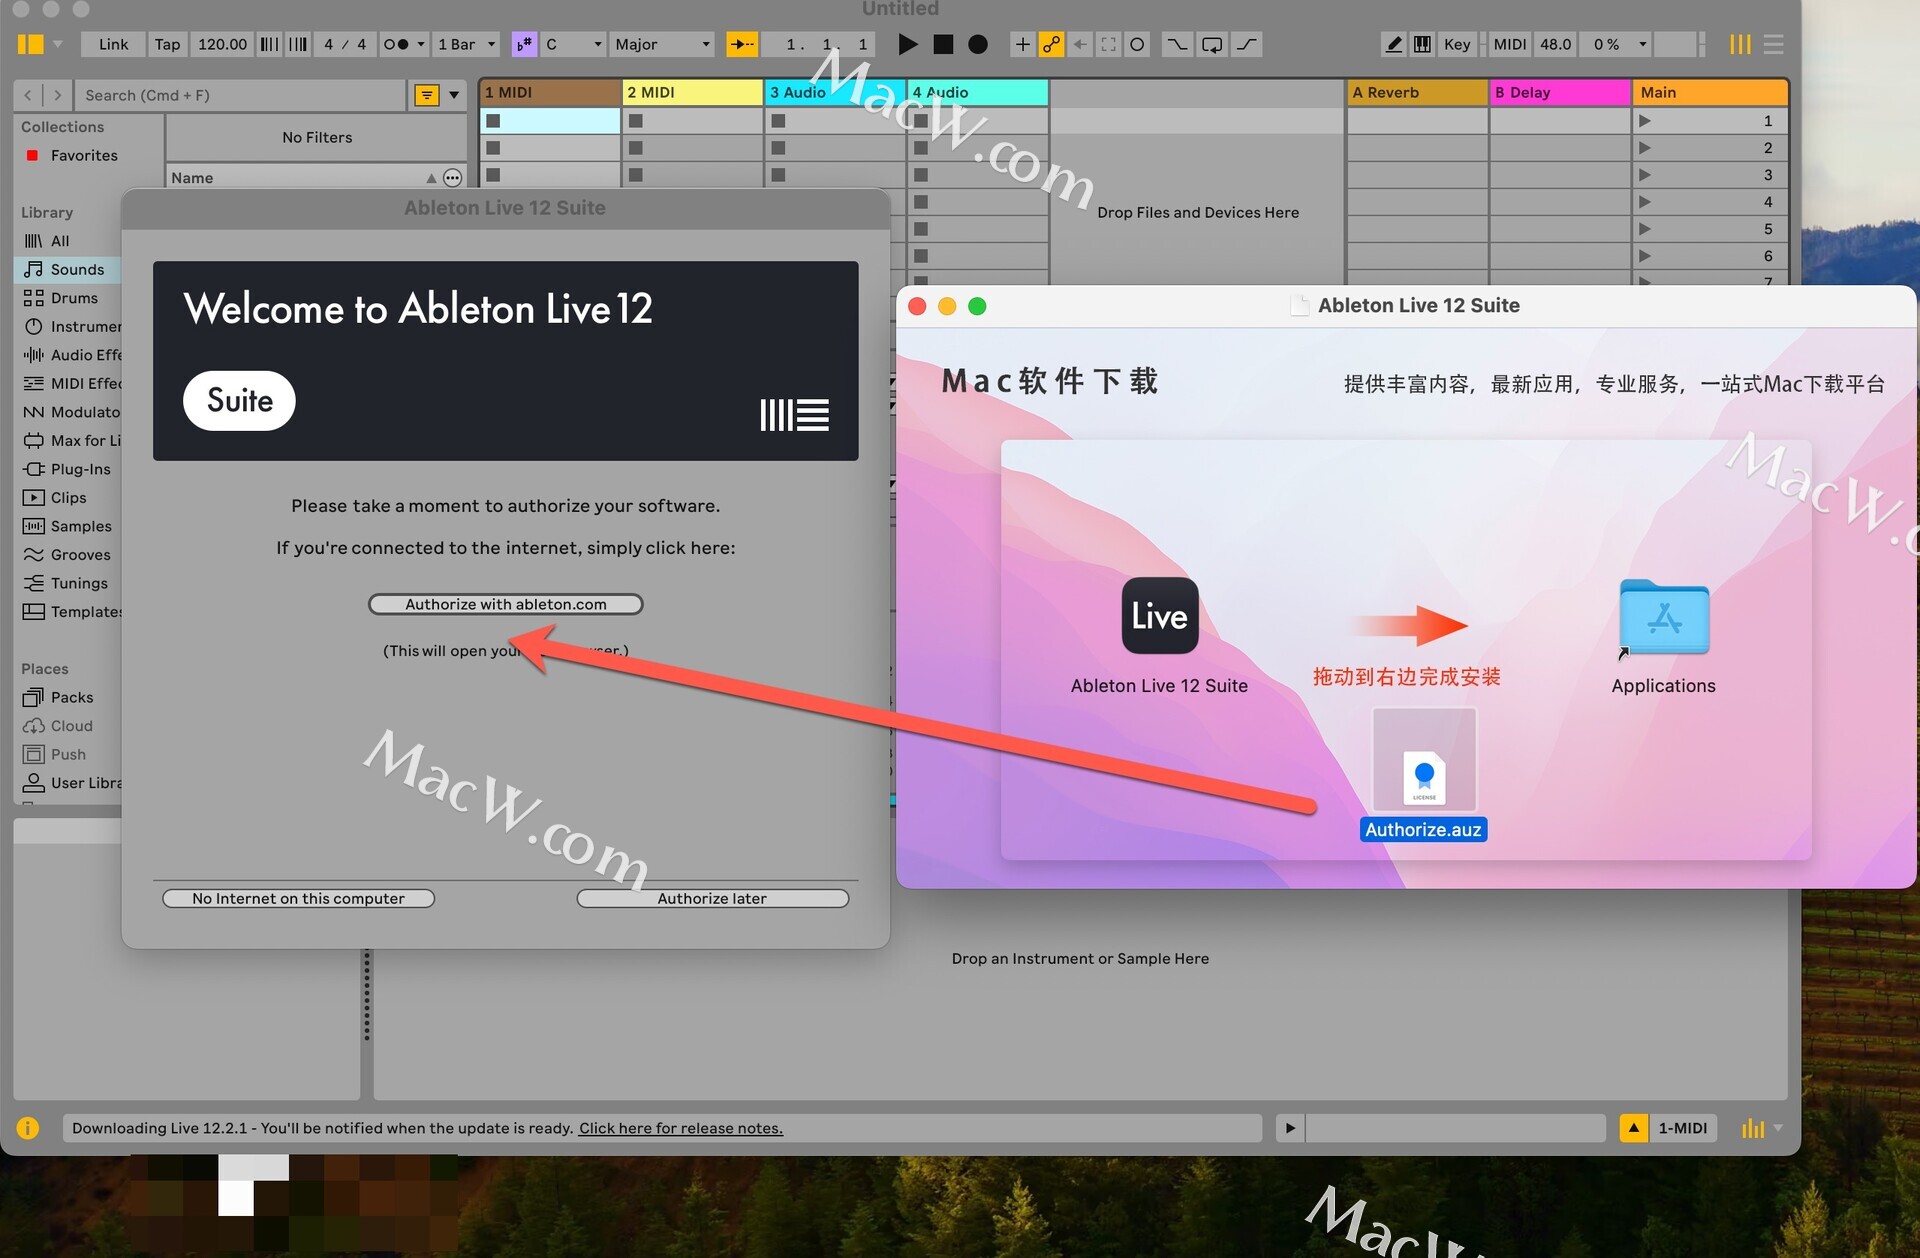
Task: Click No Internet on this computer
Action: (298, 898)
